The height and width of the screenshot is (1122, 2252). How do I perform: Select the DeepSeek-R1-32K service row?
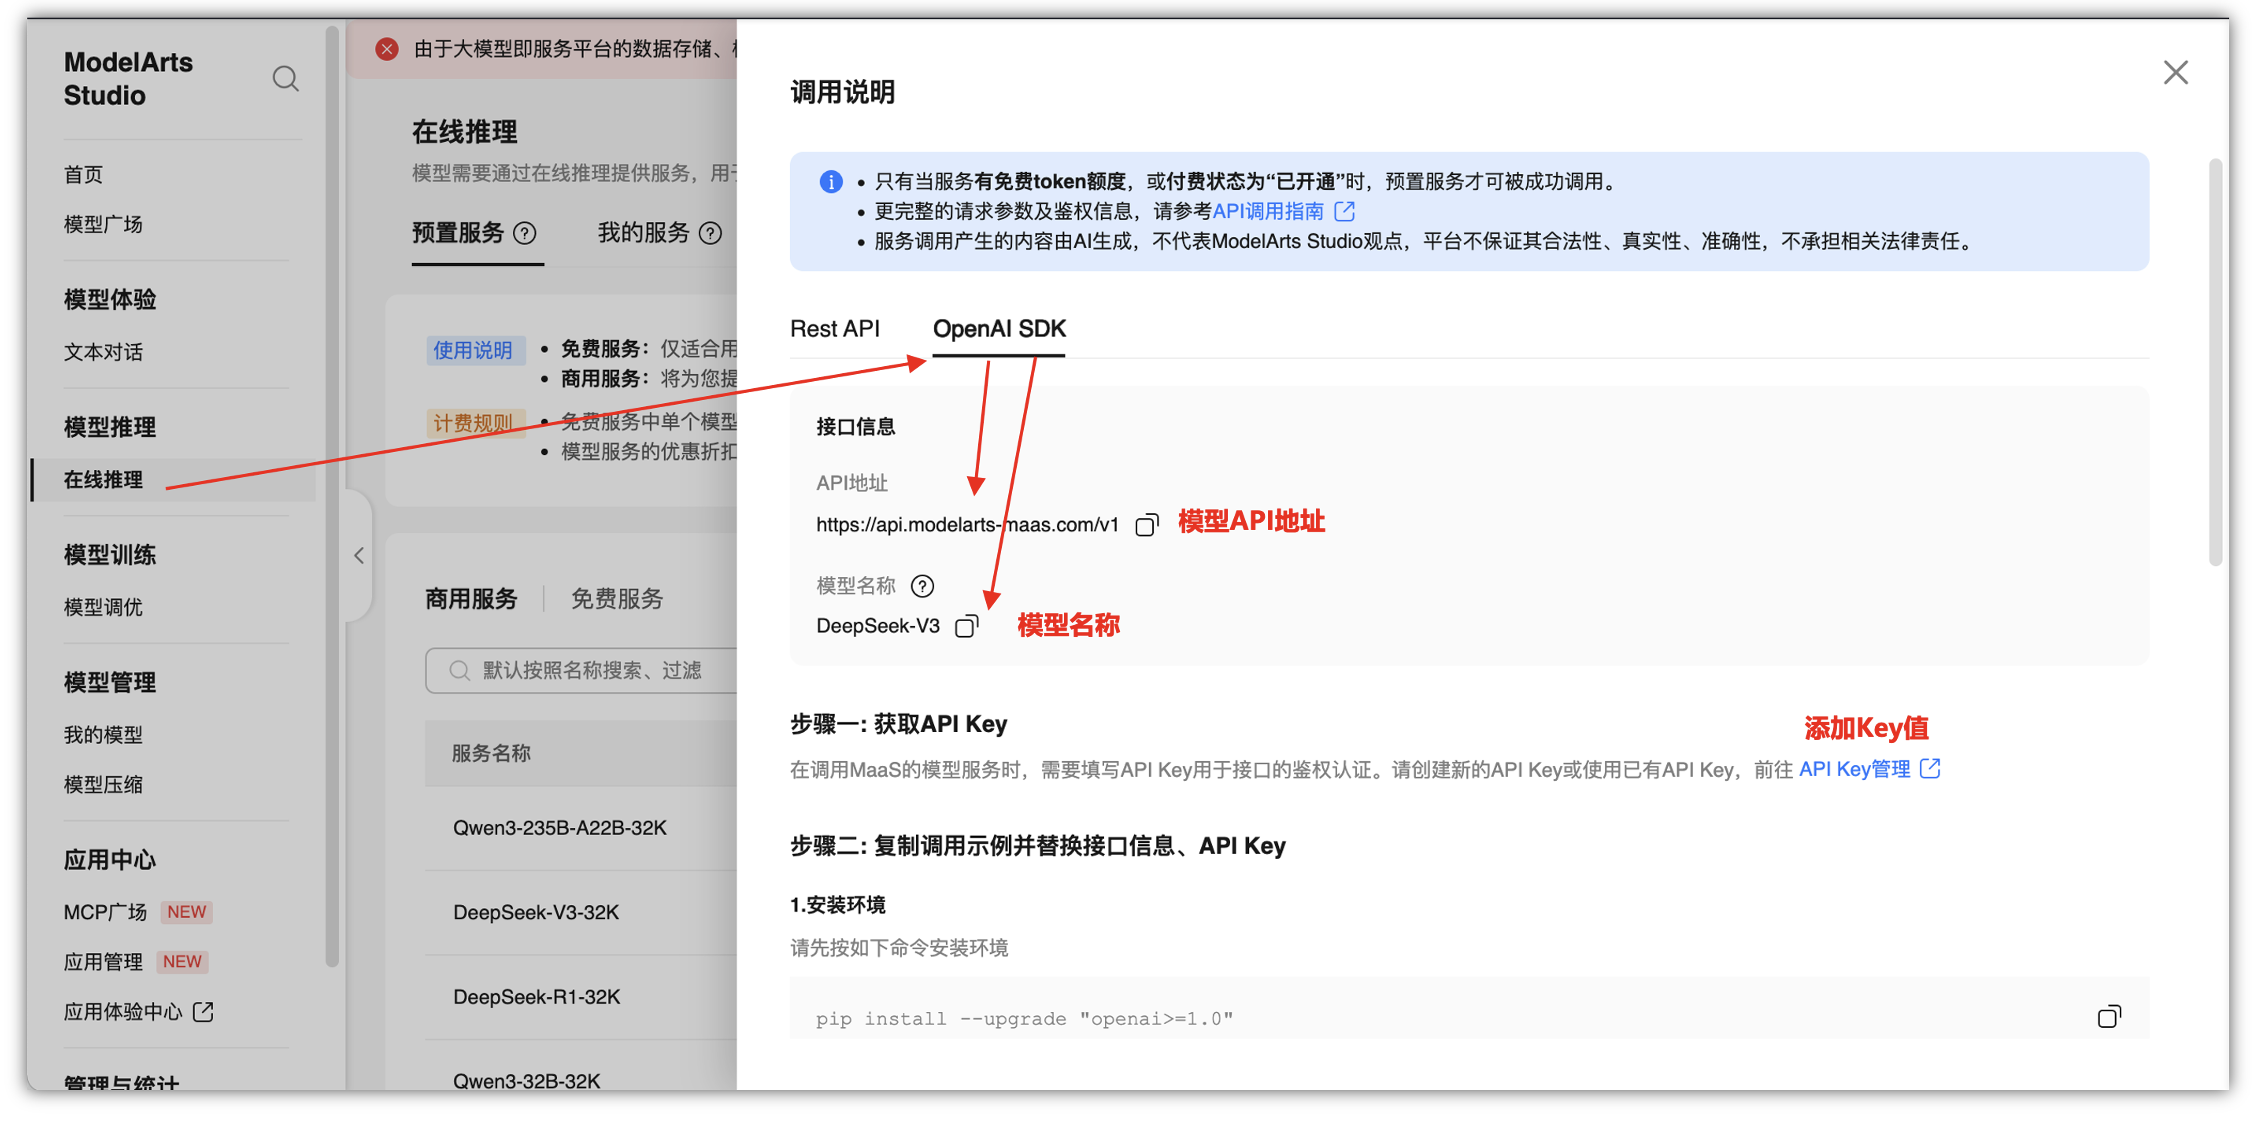(581, 997)
